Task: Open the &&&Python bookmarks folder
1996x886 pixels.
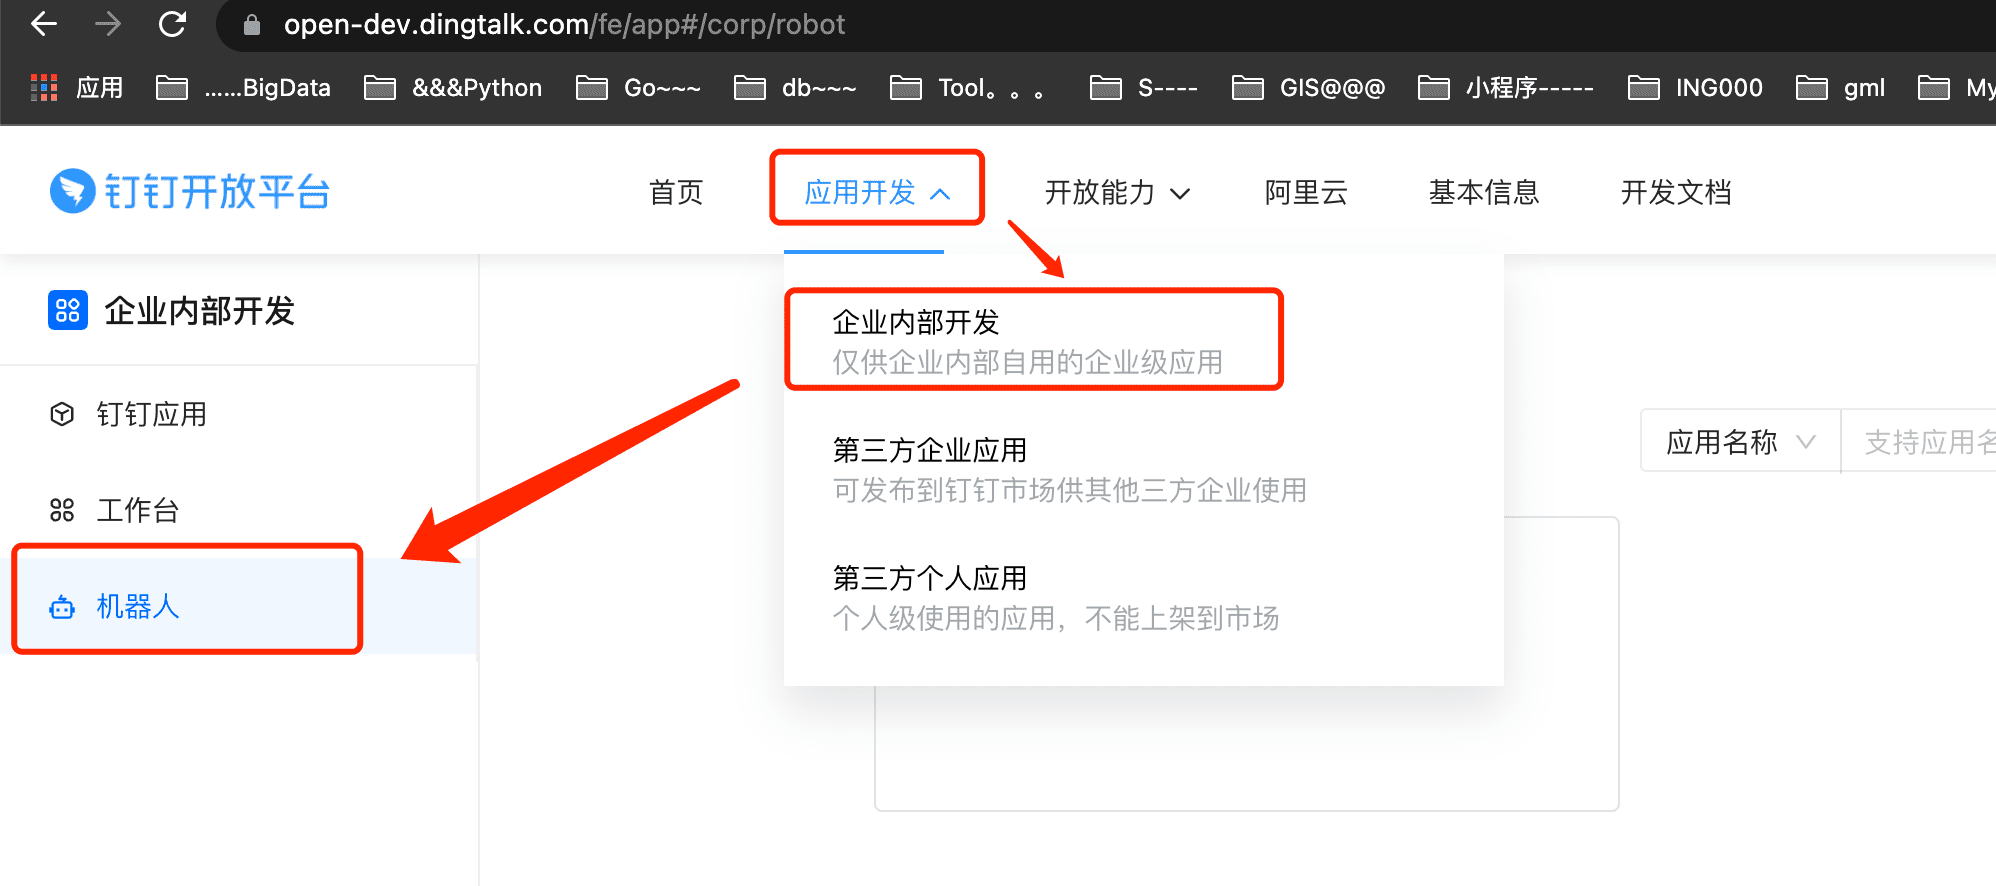Action: pyautogui.click(x=454, y=88)
